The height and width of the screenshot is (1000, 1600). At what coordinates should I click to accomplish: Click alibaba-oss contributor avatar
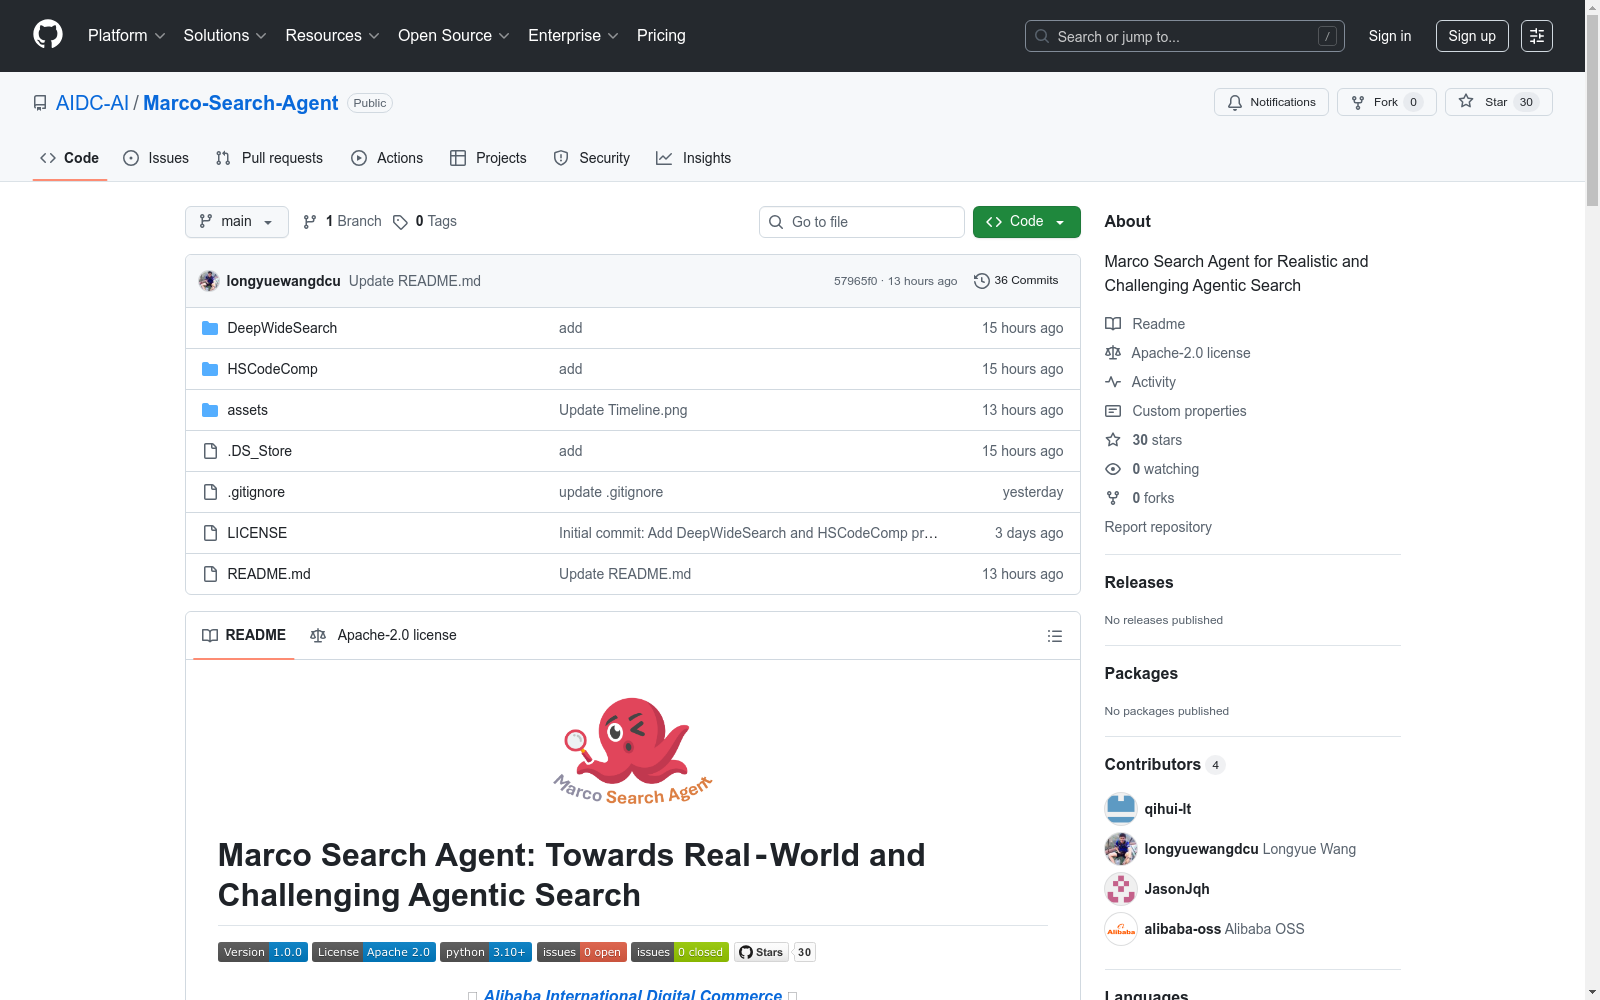tap(1121, 929)
